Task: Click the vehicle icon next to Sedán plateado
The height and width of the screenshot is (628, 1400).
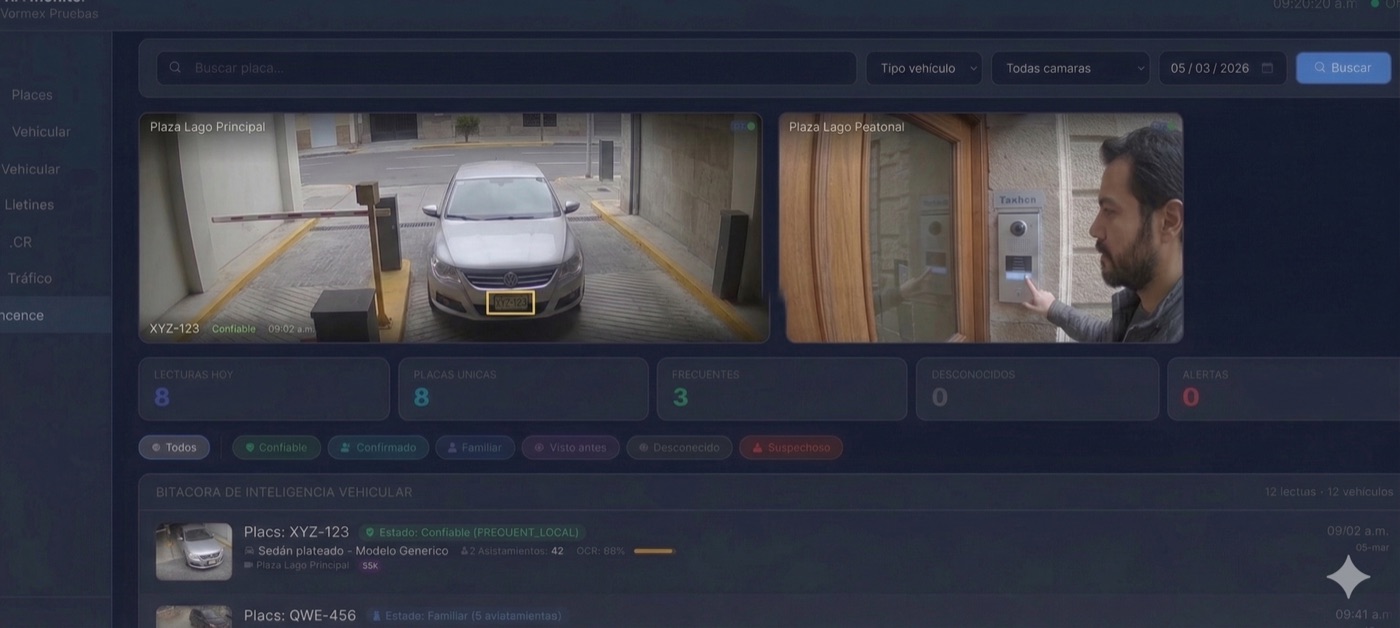Action: click(x=249, y=550)
